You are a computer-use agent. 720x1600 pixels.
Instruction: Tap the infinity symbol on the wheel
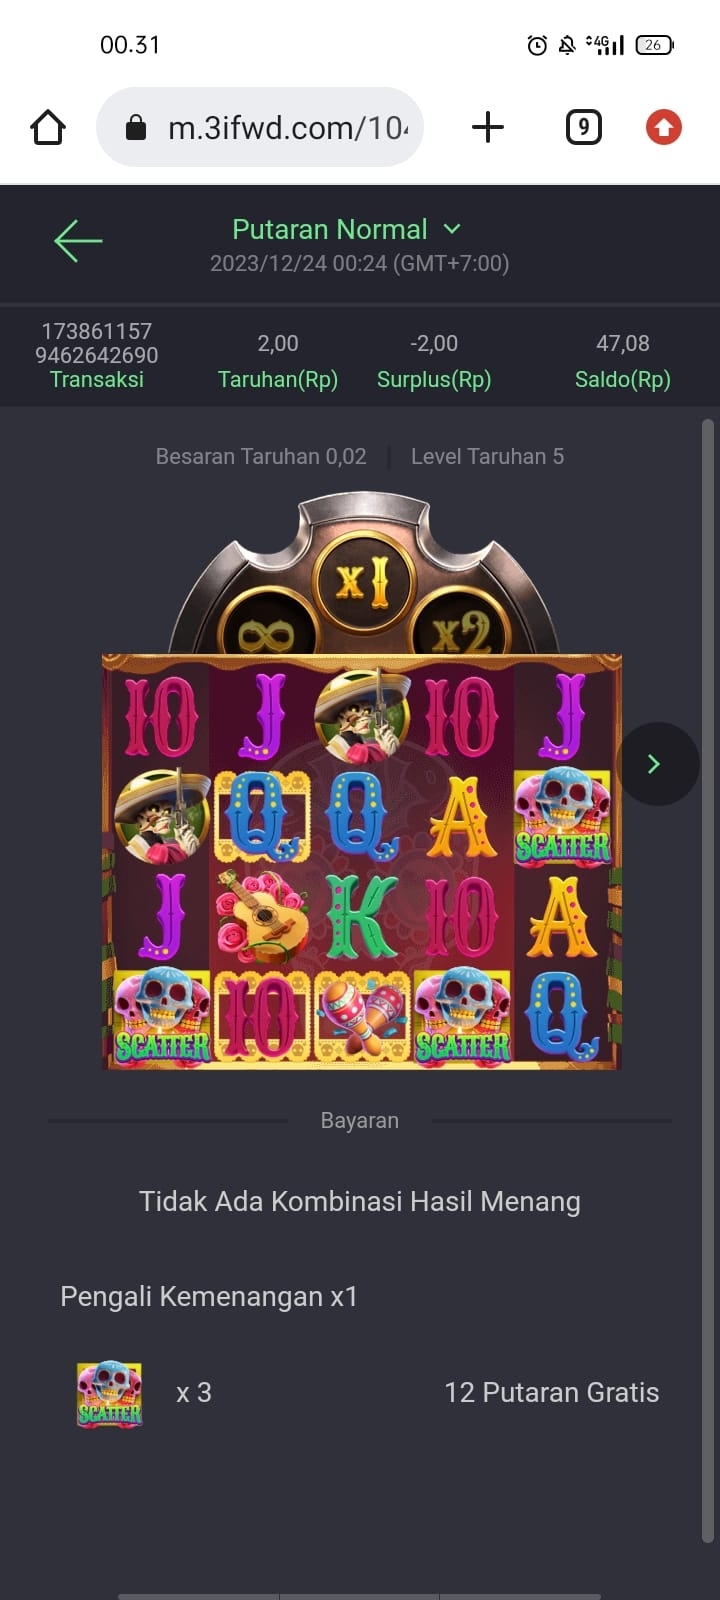[268, 630]
